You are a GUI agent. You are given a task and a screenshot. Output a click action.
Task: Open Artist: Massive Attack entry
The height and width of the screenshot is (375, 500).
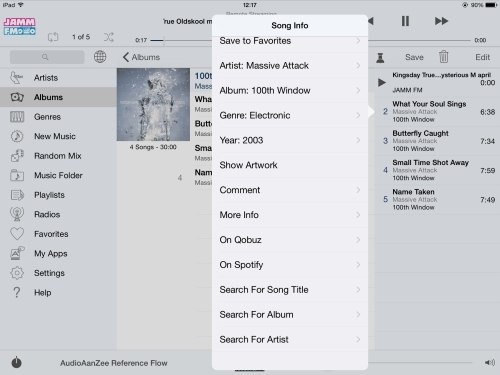[x=290, y=66]
